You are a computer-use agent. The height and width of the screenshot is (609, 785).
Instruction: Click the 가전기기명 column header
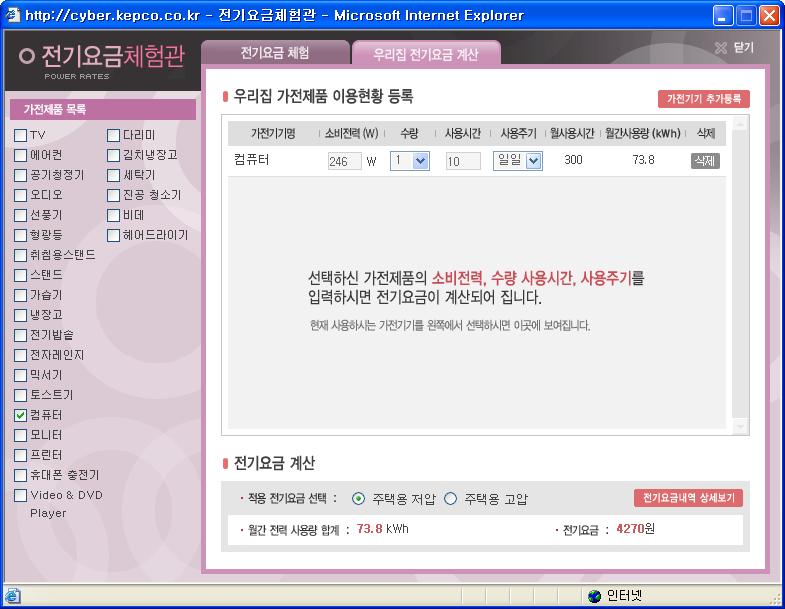click(273, 133)
